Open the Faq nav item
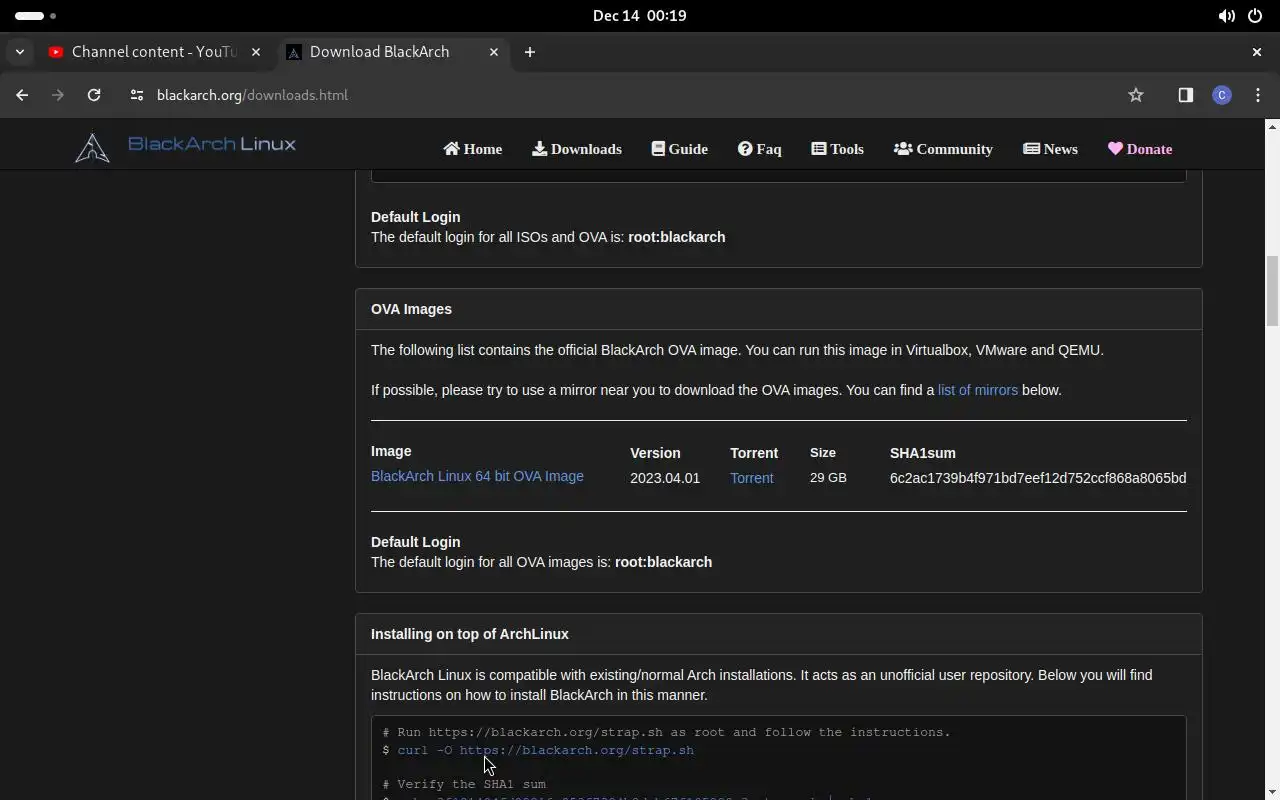 click(760, 149)
